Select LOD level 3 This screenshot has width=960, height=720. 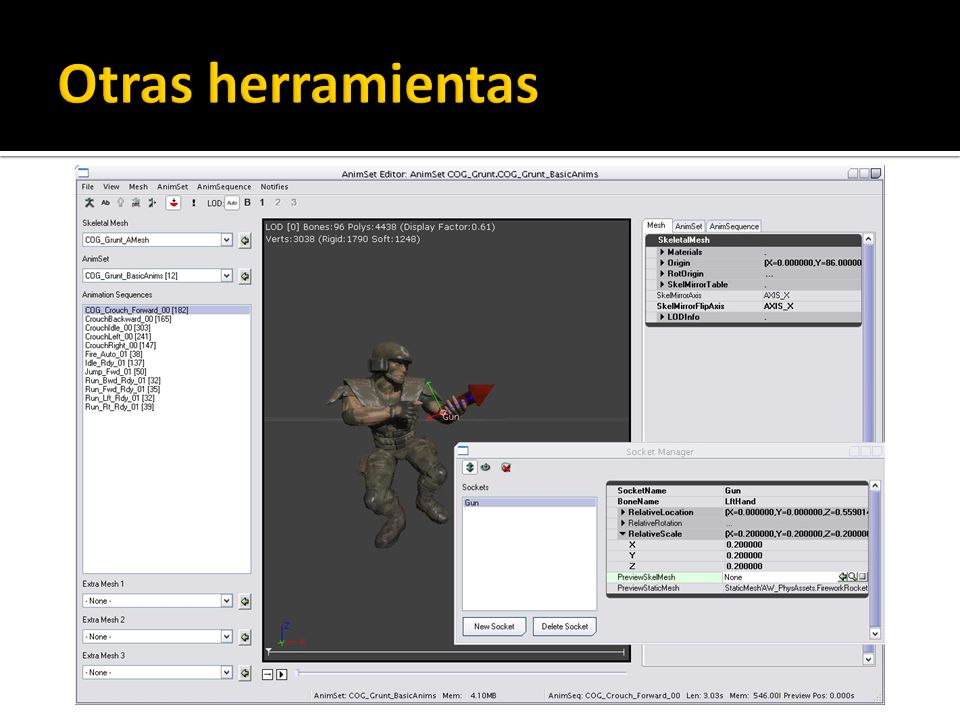[293, 203]
